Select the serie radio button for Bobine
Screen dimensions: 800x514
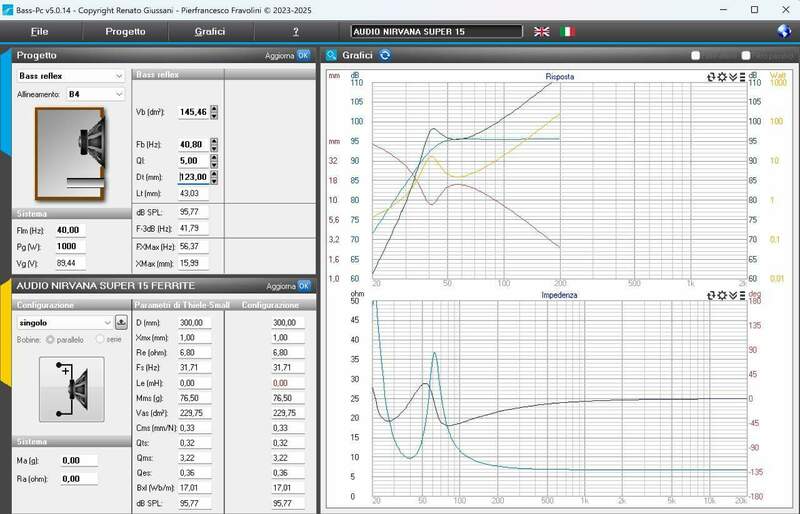tap(99, 339)
